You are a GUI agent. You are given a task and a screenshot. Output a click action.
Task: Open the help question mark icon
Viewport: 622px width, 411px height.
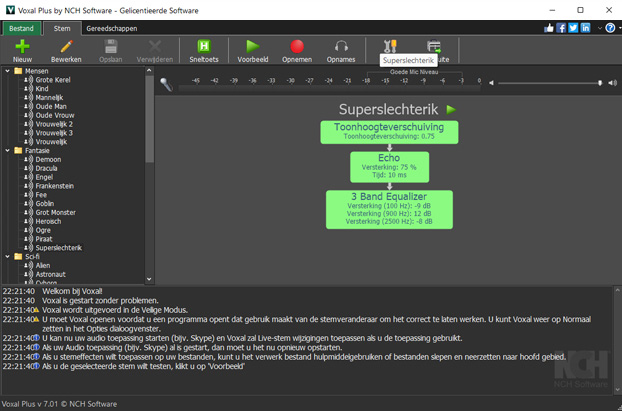pos(610,28)
